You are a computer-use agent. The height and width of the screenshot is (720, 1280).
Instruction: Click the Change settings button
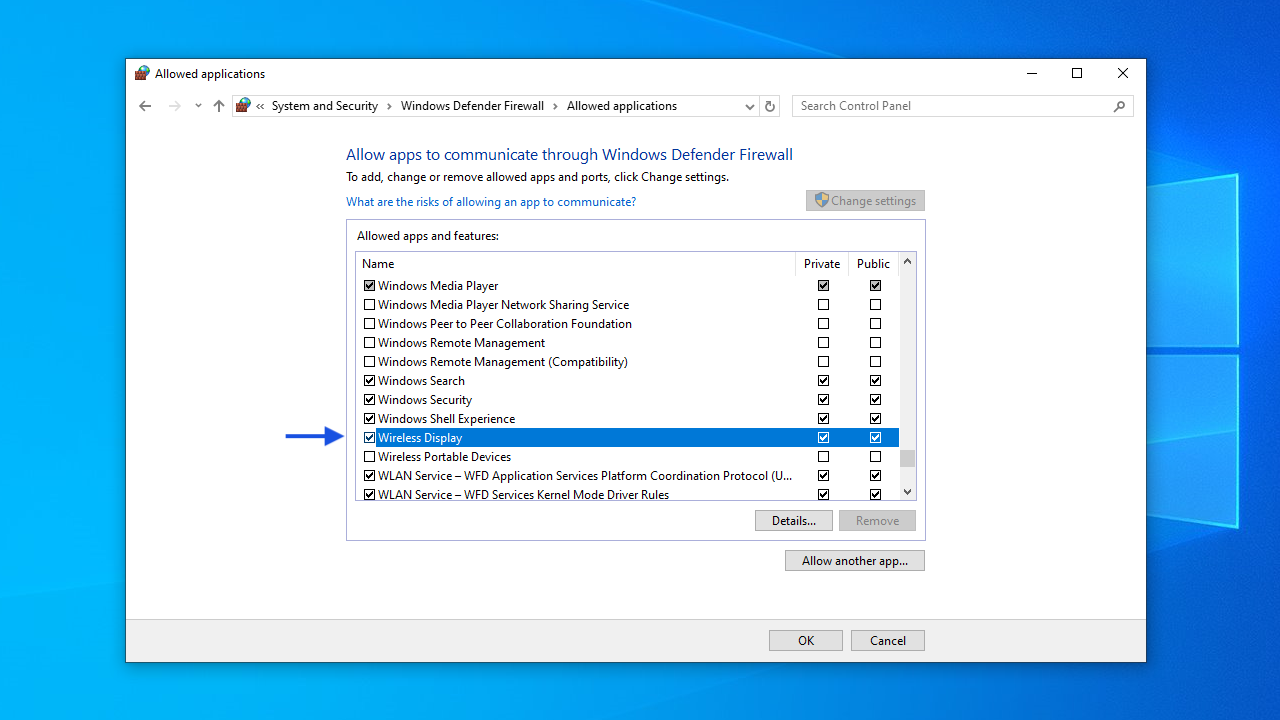pos(865,201)
